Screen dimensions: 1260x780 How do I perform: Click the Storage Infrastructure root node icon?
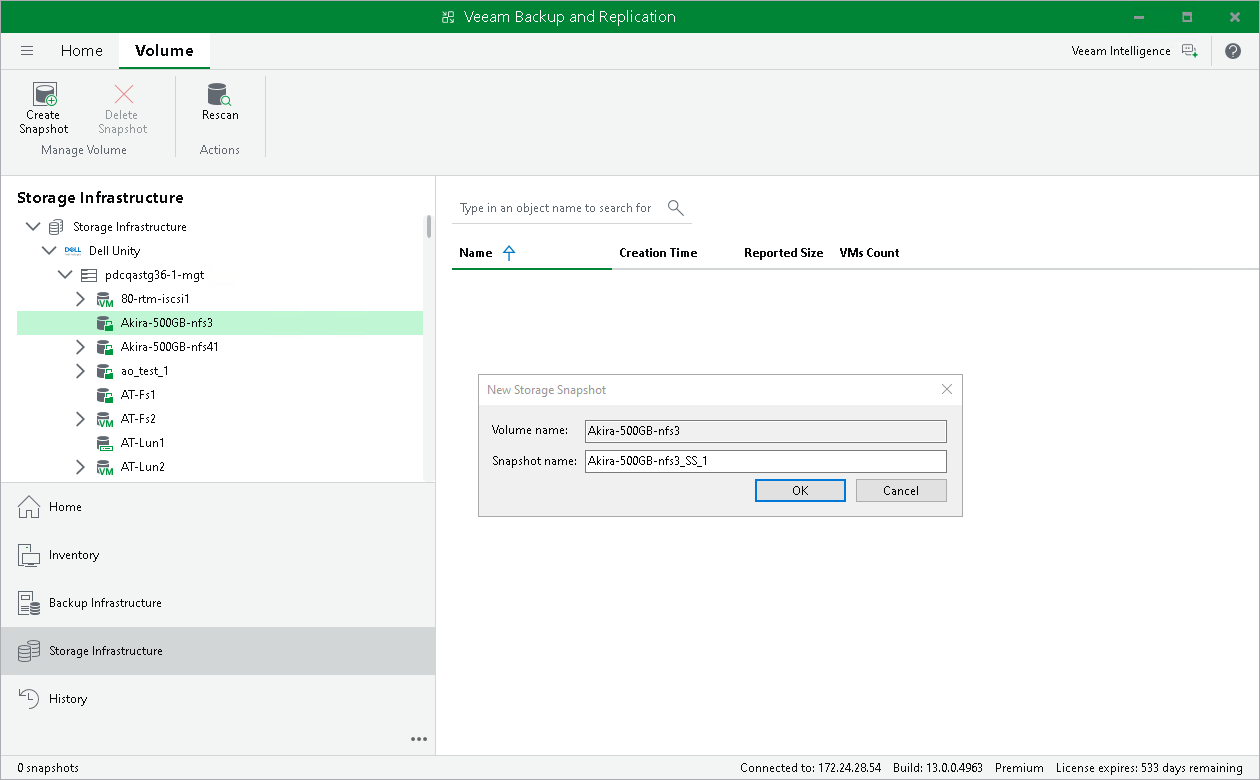56,227
